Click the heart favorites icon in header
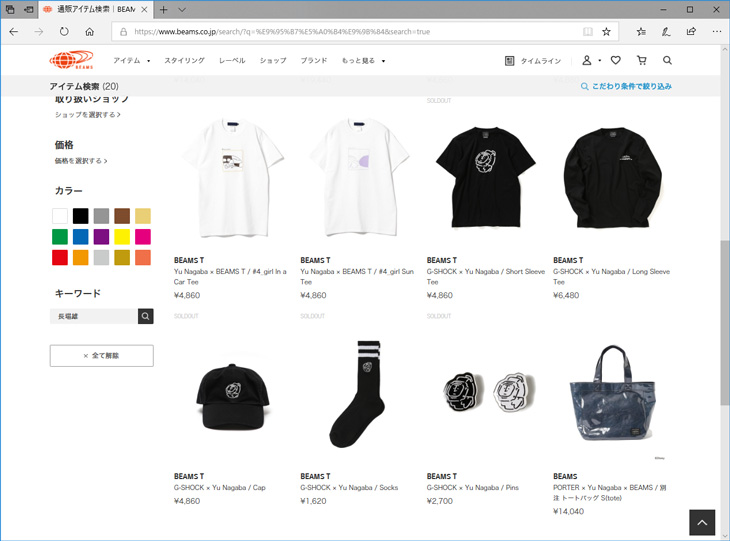Image resolution: width=730 pixels, height=541 pixels. [615, 61]
